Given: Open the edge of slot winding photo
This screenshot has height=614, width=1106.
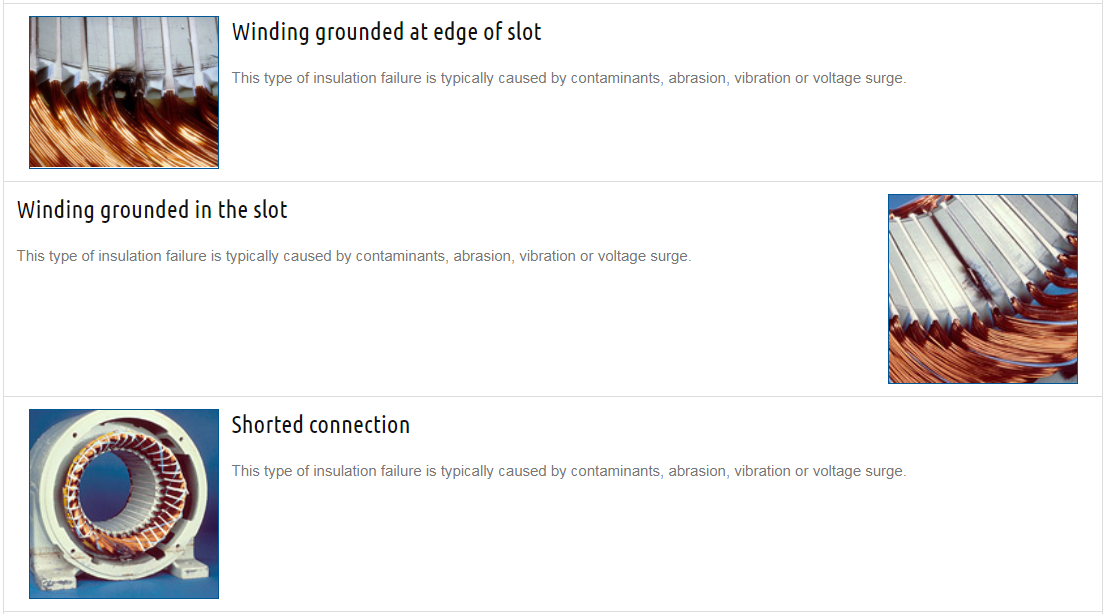Looking at the screenshot, I should point(124,92).
